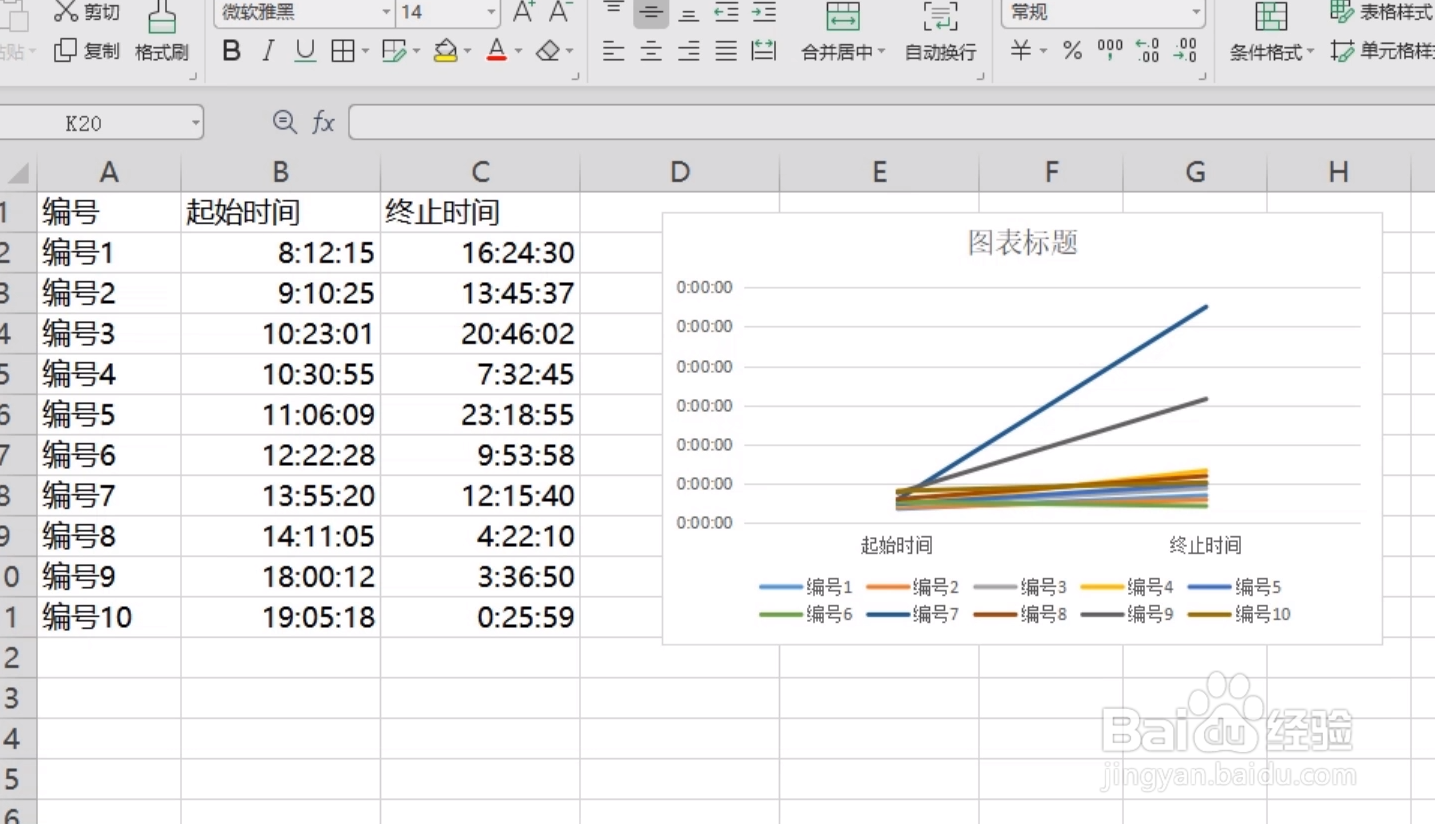The width and height of the screenshot is (1435, 824).
Task: Open number format dropdown 常规
Action: click(x=1103, y=12)
